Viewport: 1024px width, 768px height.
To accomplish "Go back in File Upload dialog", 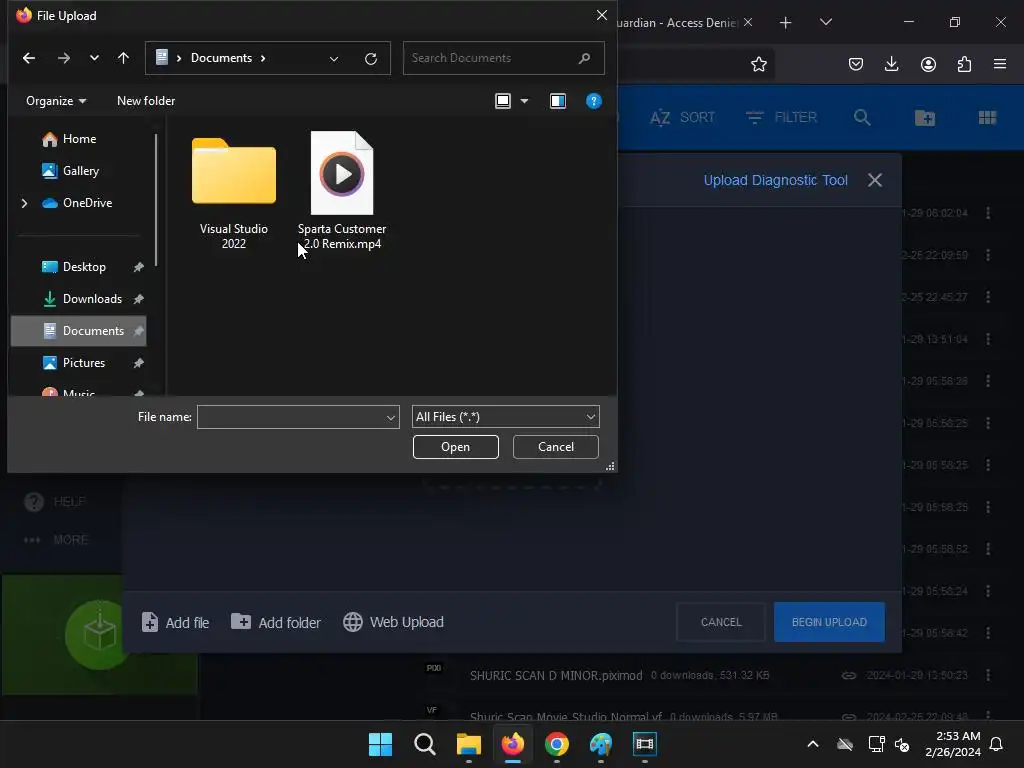I will (29, 58).
